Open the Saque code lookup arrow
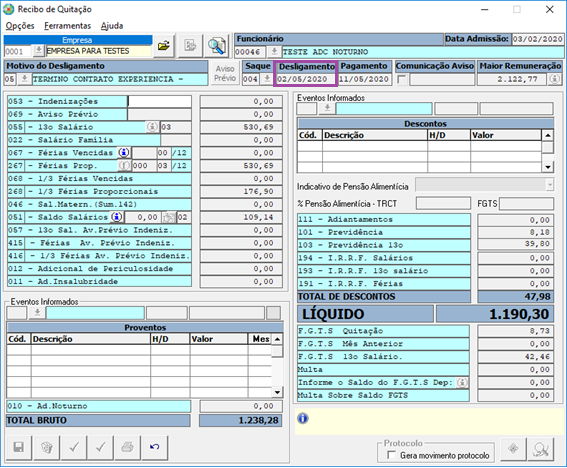 267,78
